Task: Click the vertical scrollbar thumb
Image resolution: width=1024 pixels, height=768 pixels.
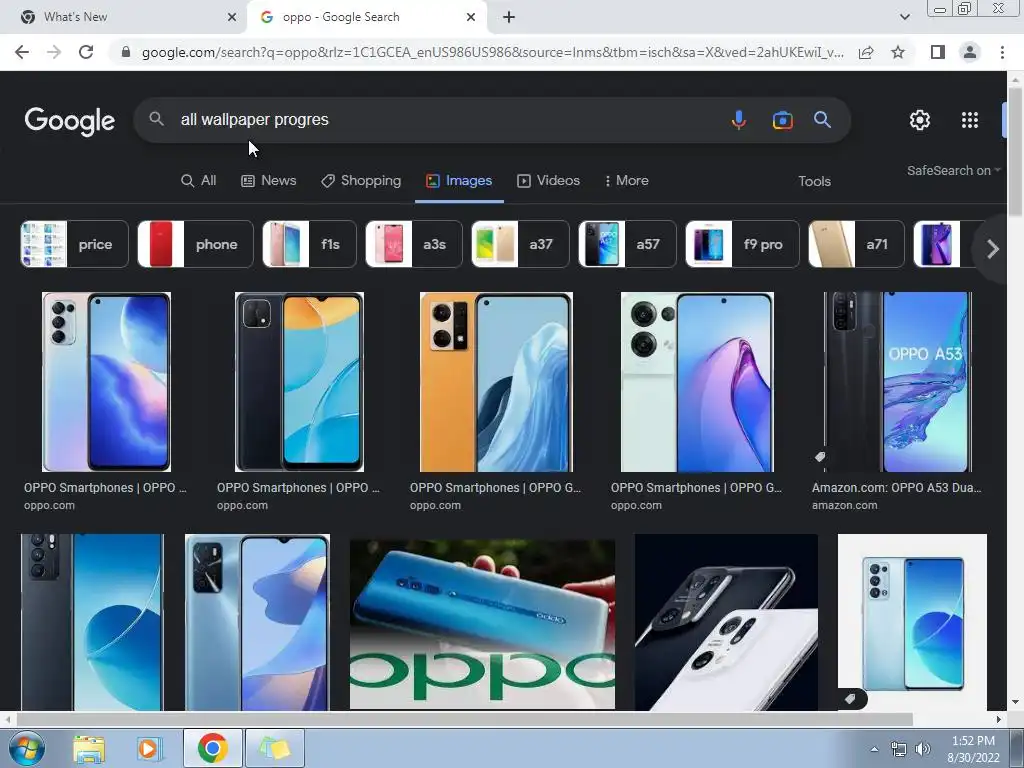Action: tap(1015, 150)
